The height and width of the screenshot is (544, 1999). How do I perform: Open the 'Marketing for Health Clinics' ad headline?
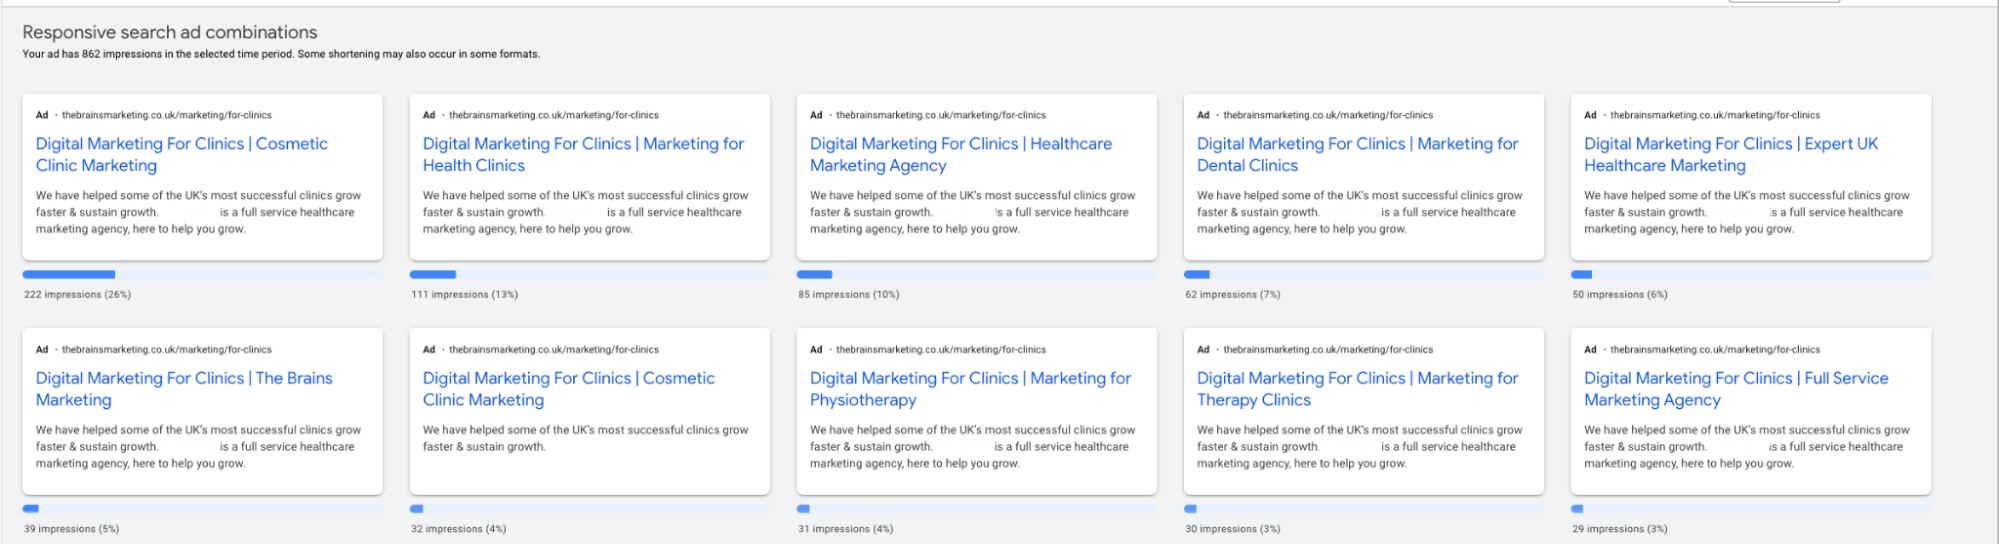pyautogui.click(x=583, y=154)
